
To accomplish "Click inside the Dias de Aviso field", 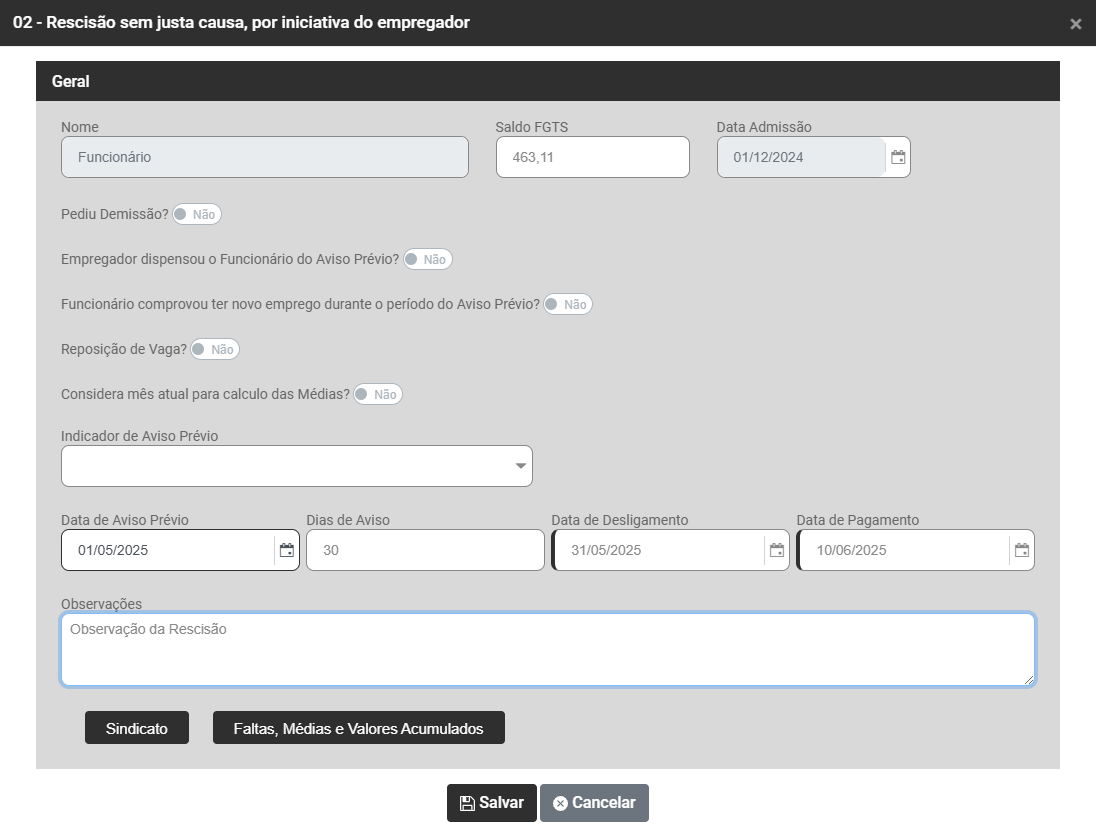I will [425, 550].
